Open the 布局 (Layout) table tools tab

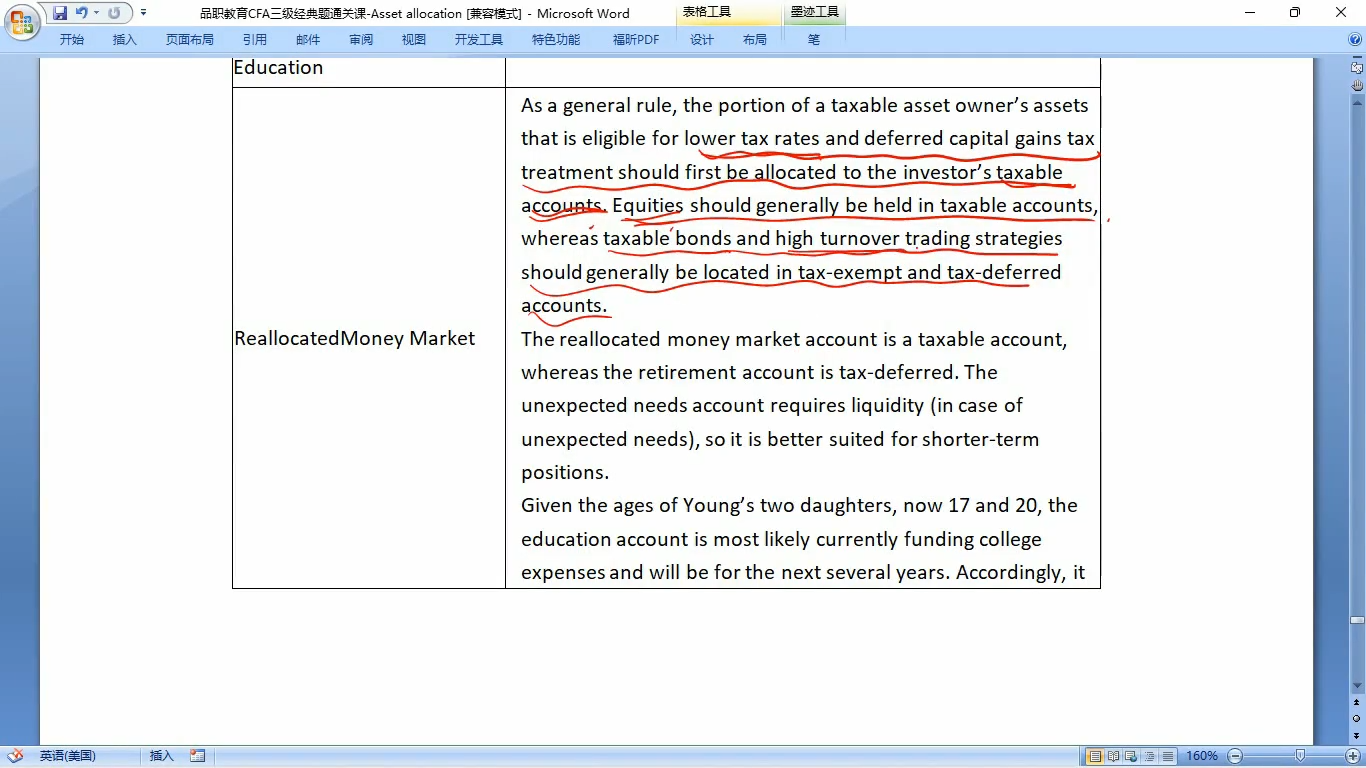point(755,40)
